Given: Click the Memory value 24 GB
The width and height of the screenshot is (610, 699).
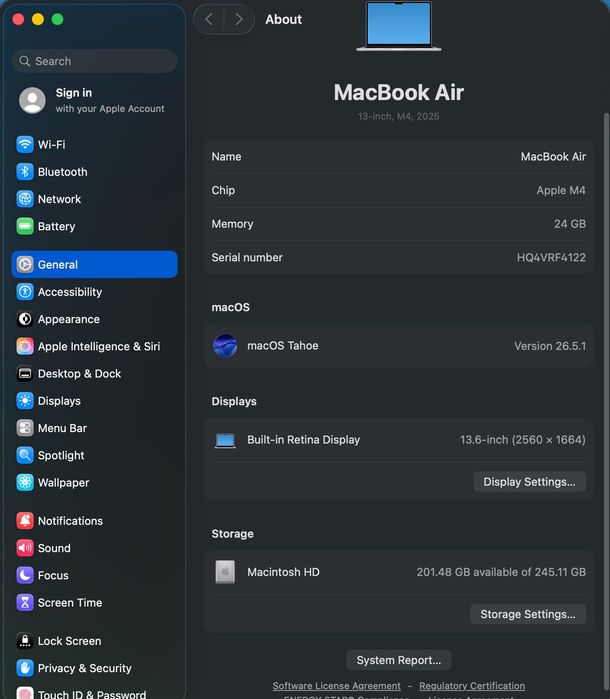Looking at the screenshot, I should click(x=570, y=224).
